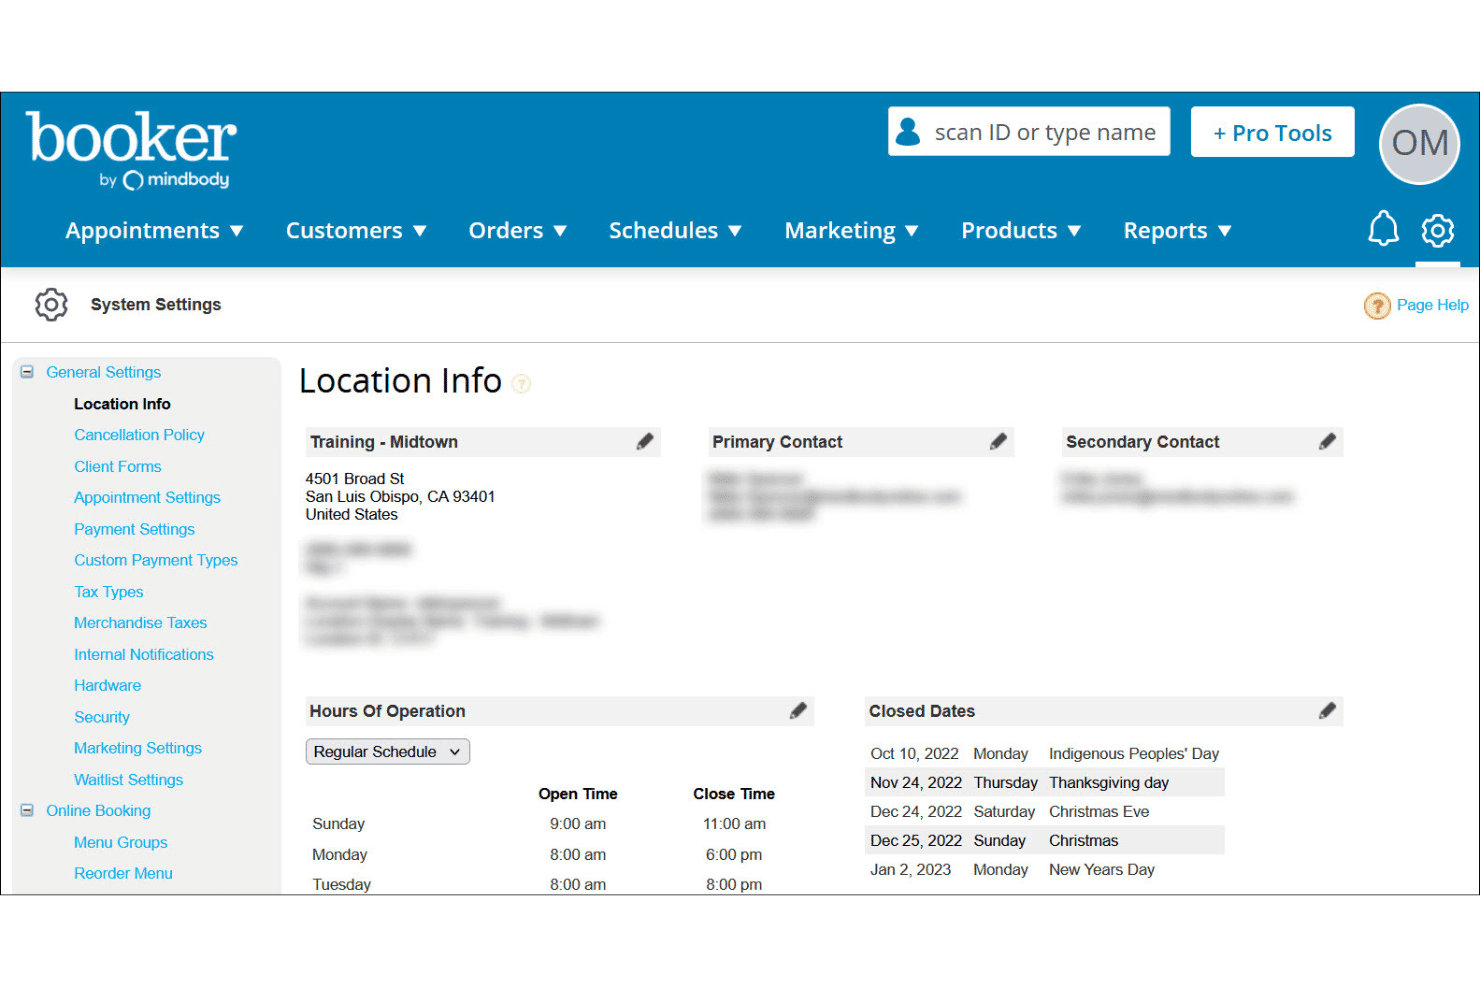Screen dimensions: 1480x987
Task: Open the Customers menu
Action: click(357, 231)
